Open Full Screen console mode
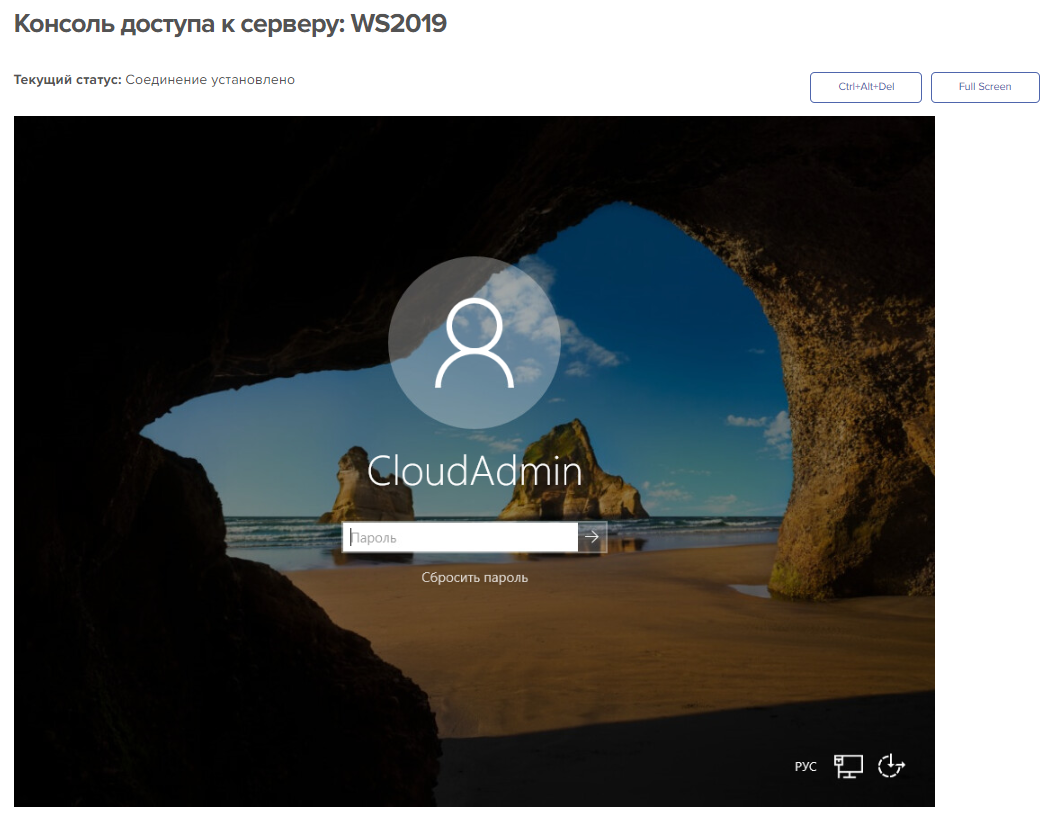This screenshot has width=1052, height=815. pyautogui.click(x=985, y=87)
